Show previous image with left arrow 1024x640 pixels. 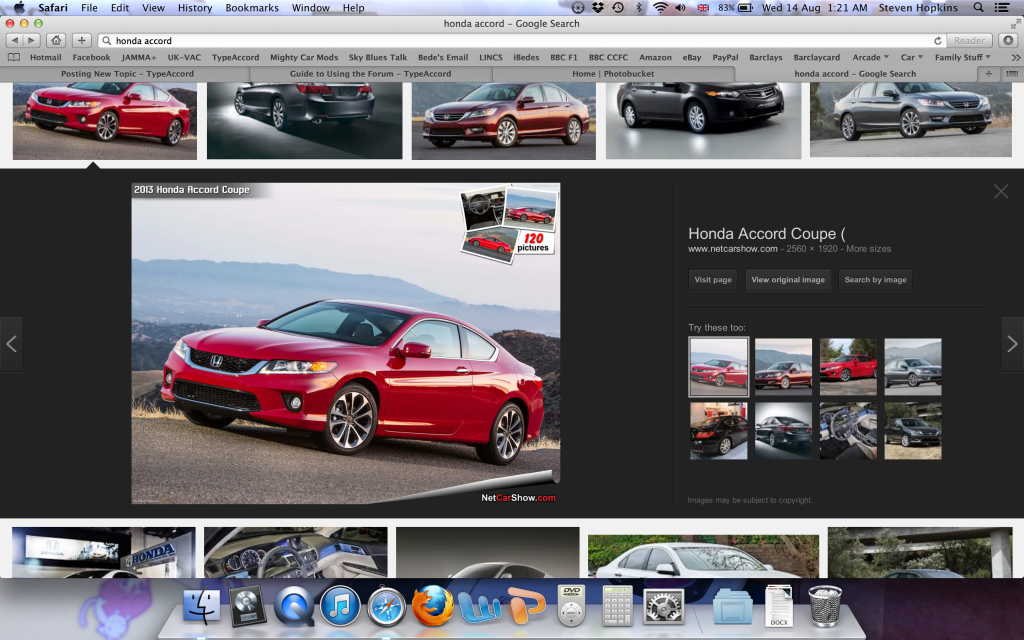[x=11, y=344]
